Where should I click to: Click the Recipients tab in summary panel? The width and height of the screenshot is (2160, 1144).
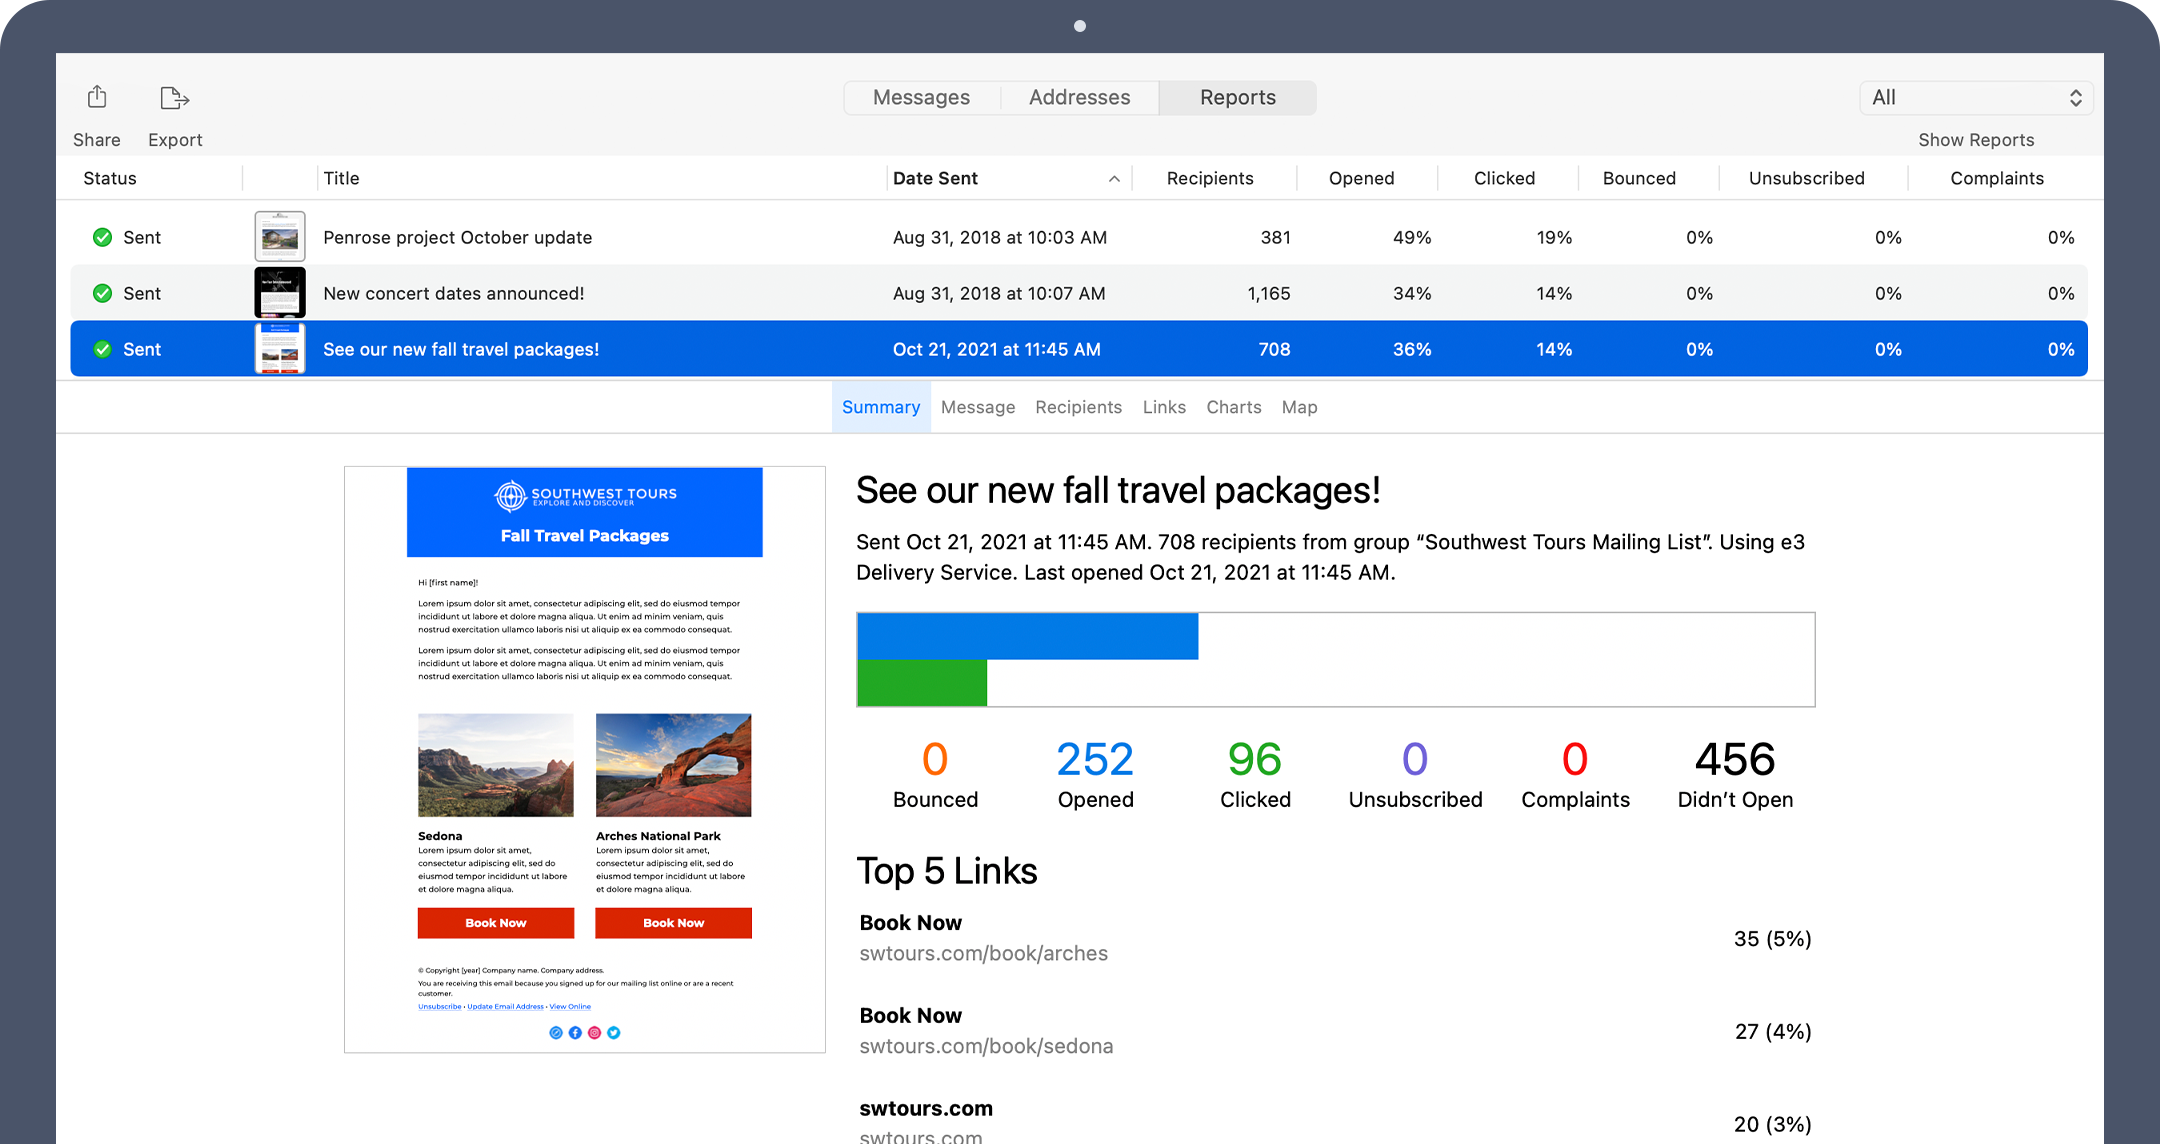(1079, 407)
